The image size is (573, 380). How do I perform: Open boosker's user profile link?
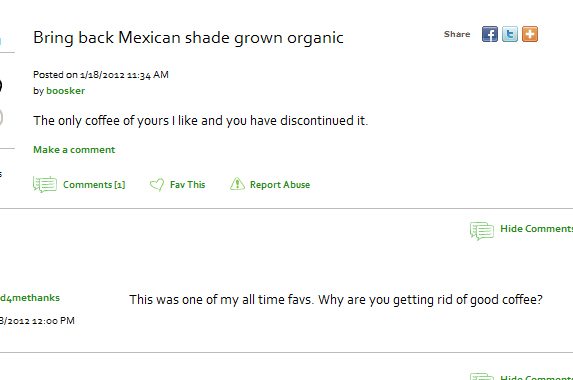click(x=65, y=91)
